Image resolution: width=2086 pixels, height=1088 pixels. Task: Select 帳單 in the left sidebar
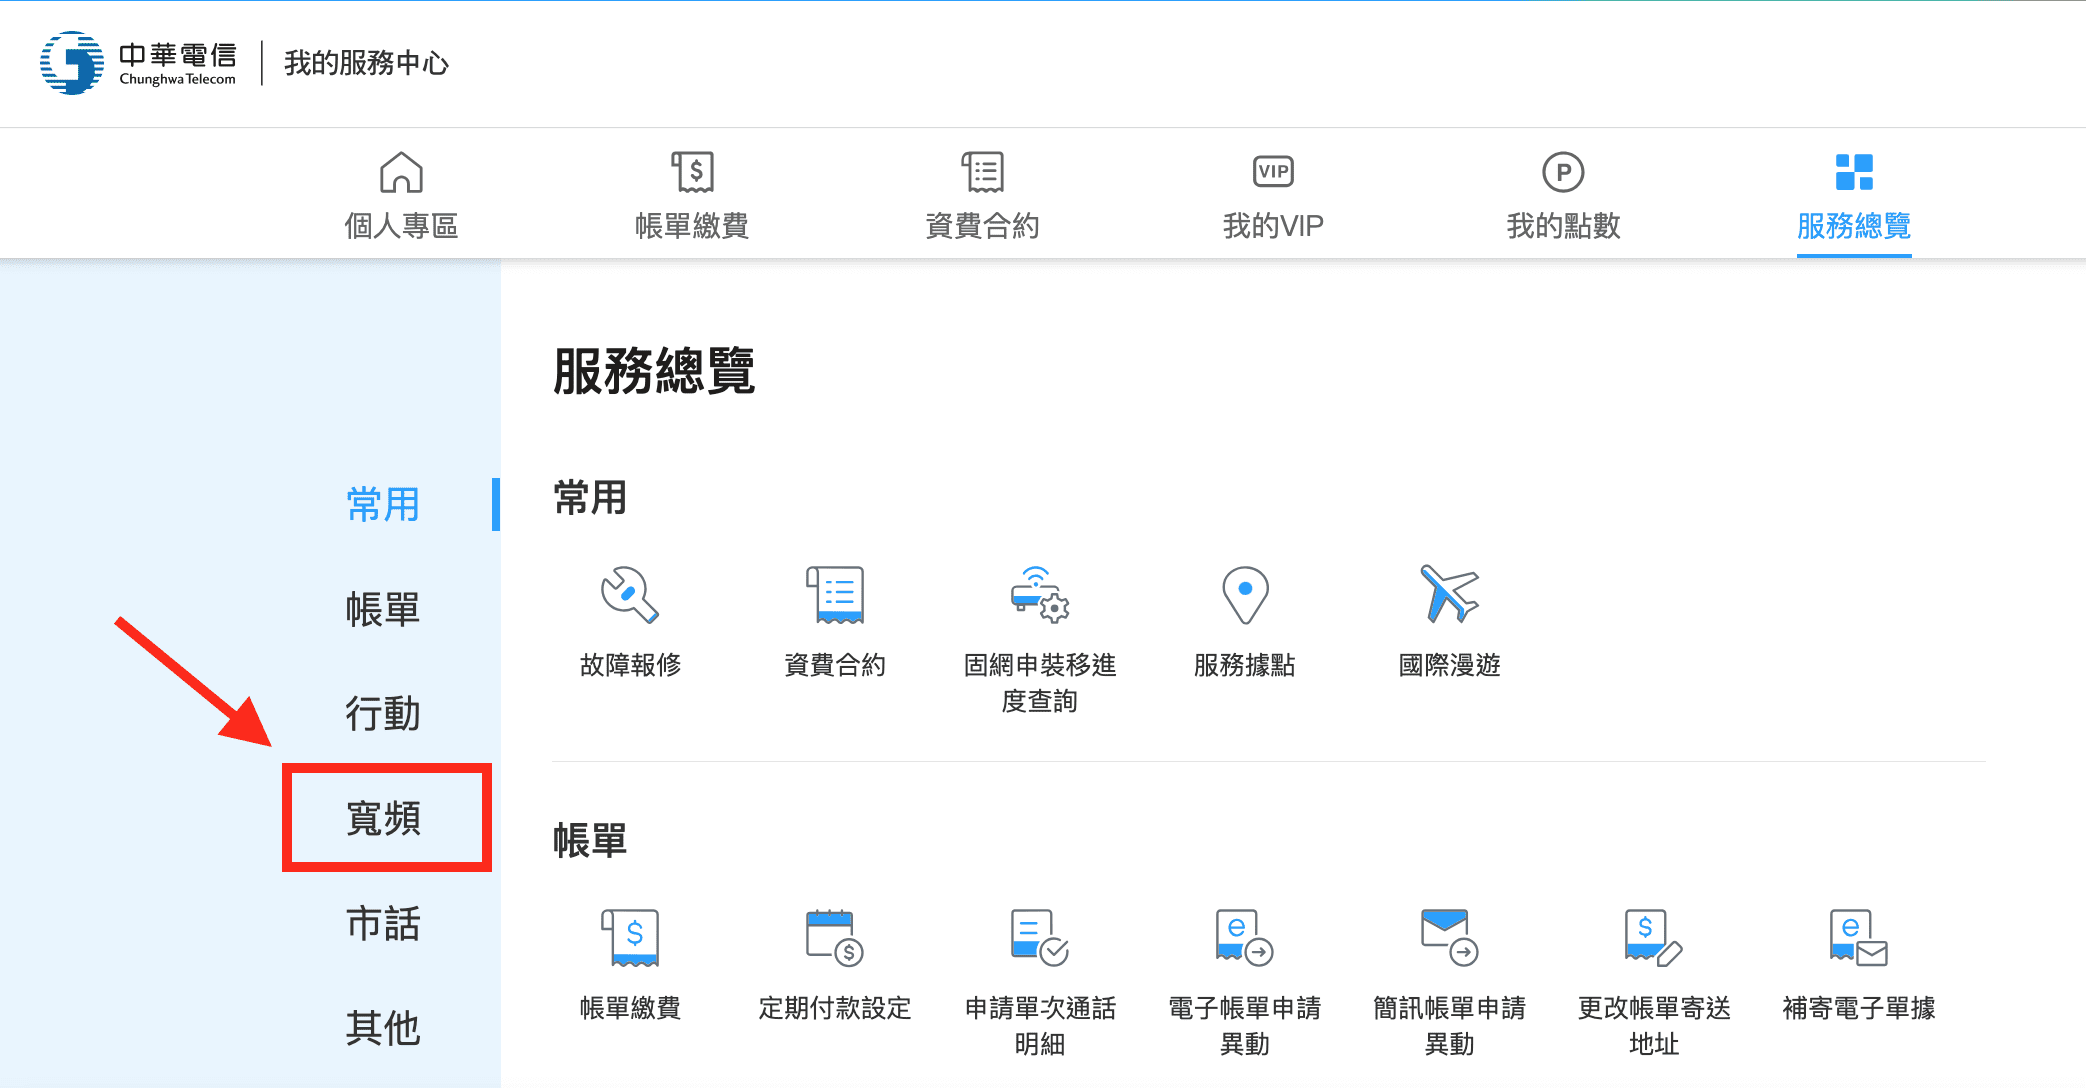tap(383, 609)
